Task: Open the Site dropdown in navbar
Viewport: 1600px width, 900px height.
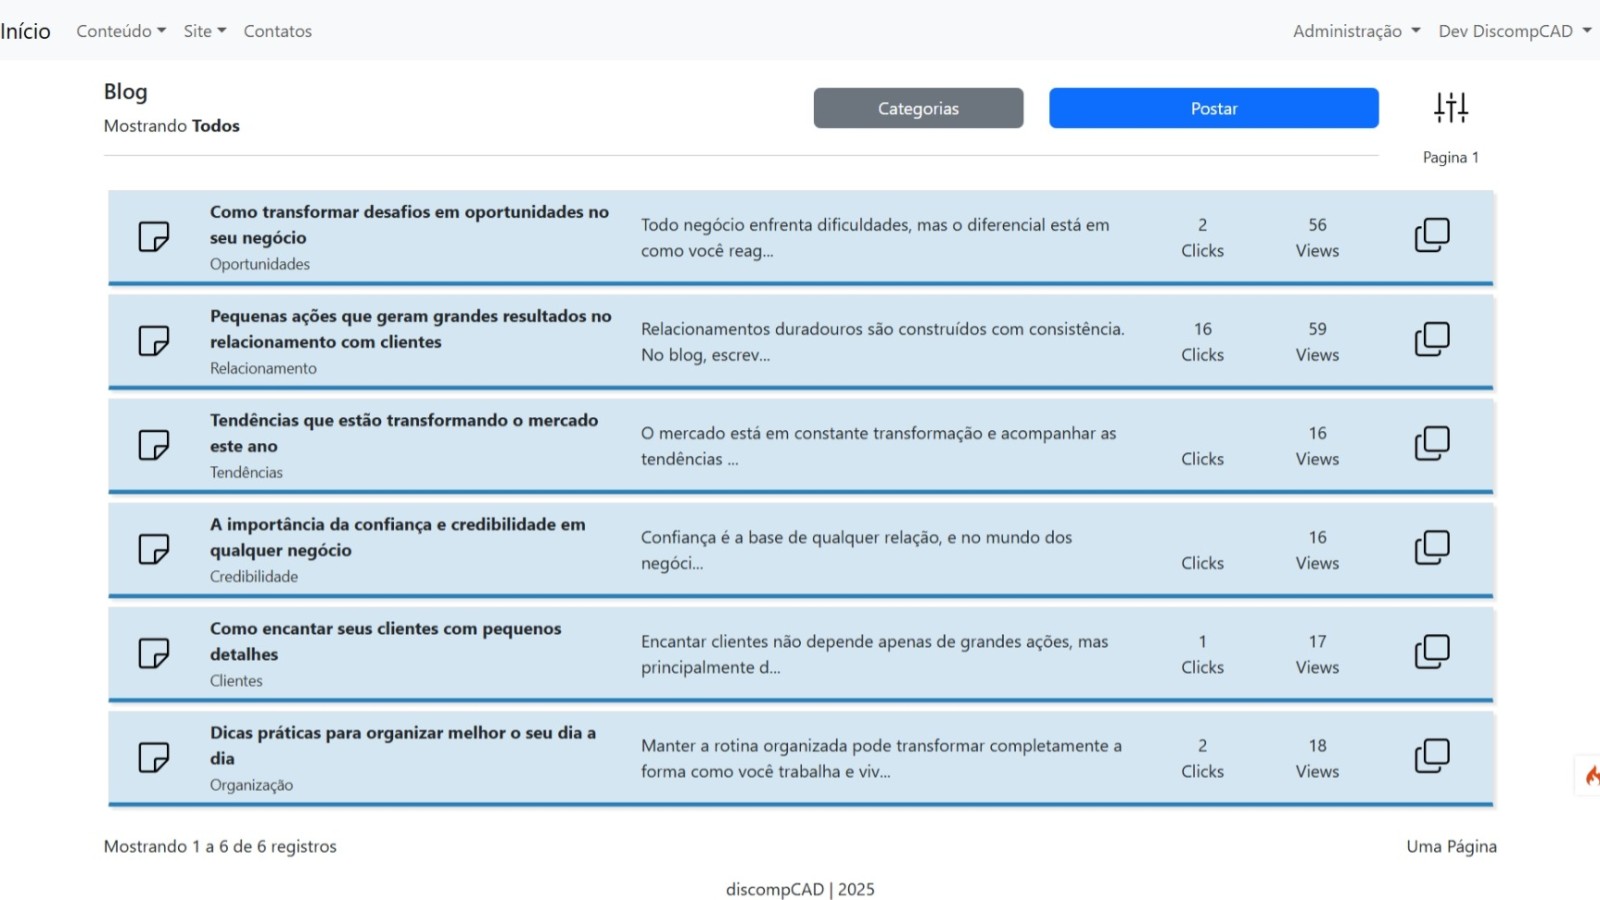Action: pyautogui.click(x=204, y=31)
